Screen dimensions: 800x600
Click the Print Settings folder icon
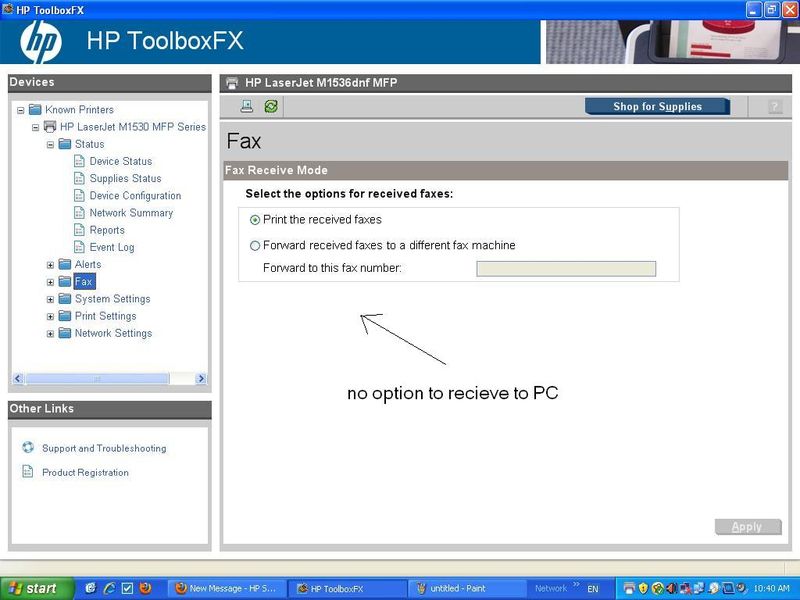[x=65, y=316]
